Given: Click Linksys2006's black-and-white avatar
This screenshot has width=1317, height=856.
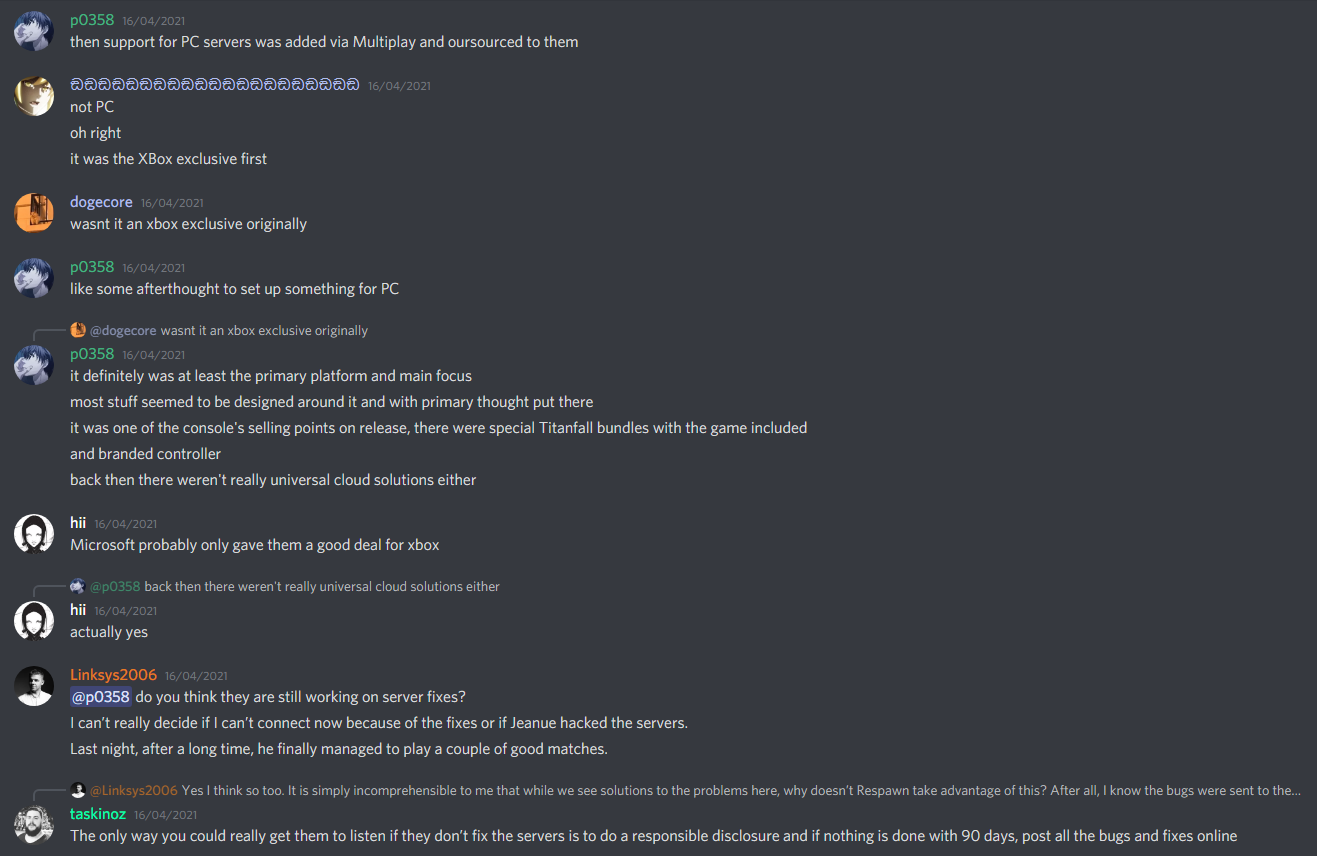Looking at the screenshot, I should click(x=34, y=686).
